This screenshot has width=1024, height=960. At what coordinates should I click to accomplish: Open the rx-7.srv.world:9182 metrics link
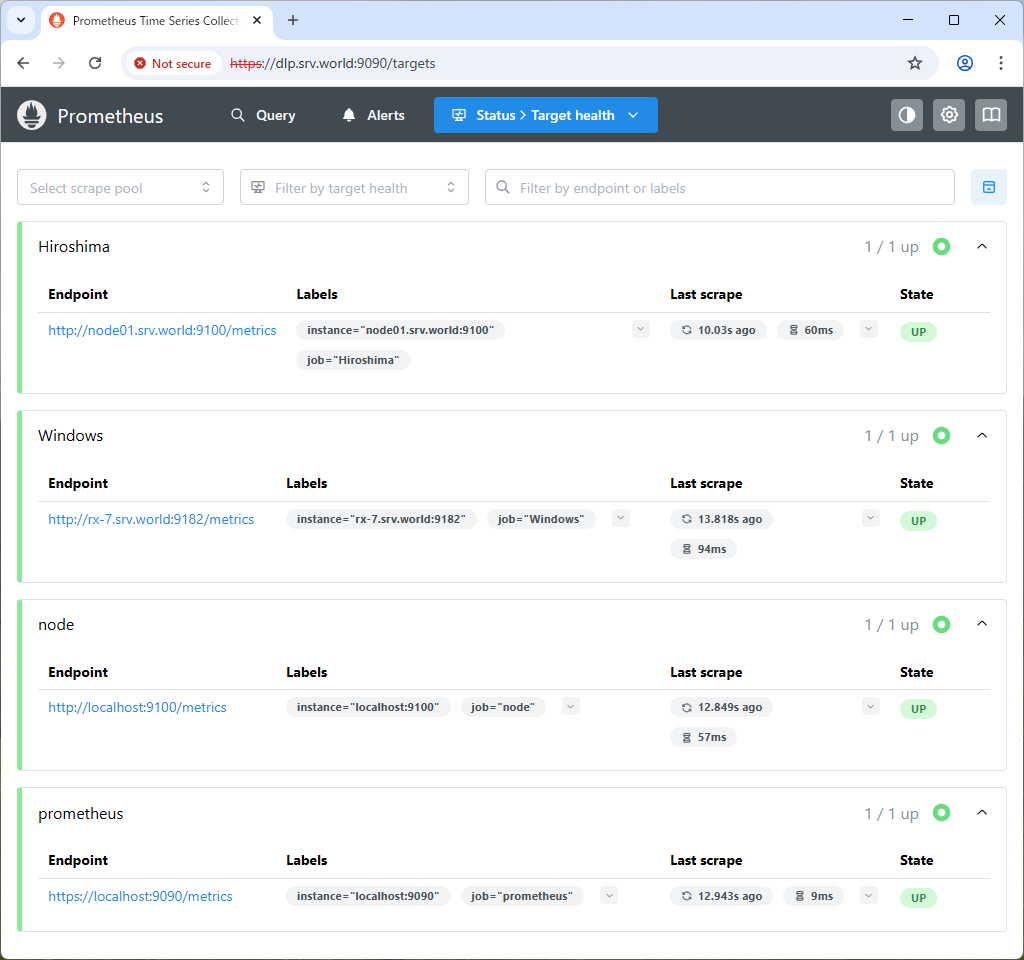tap(151, 519)
